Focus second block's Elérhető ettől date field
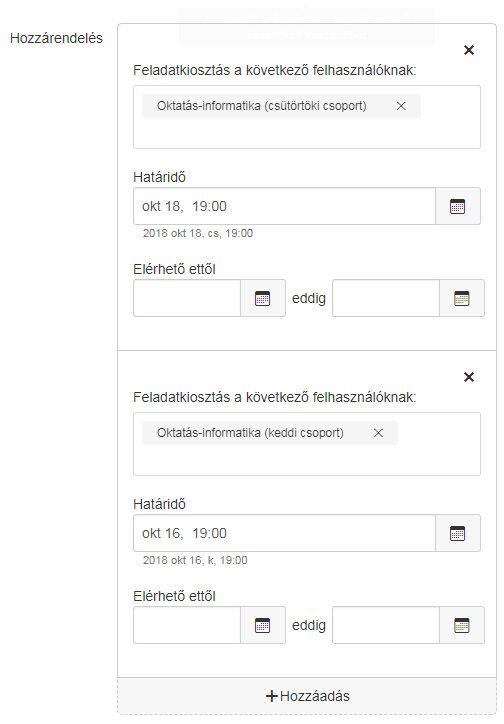The height and width of the screenshot is (724, 504). (x=187, y=625)
